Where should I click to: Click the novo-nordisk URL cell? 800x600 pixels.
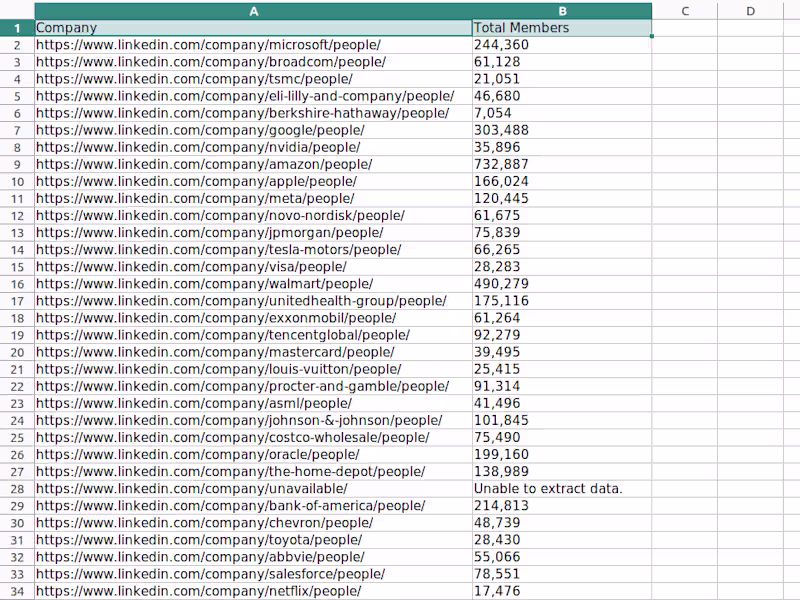[x=254, y=216]
